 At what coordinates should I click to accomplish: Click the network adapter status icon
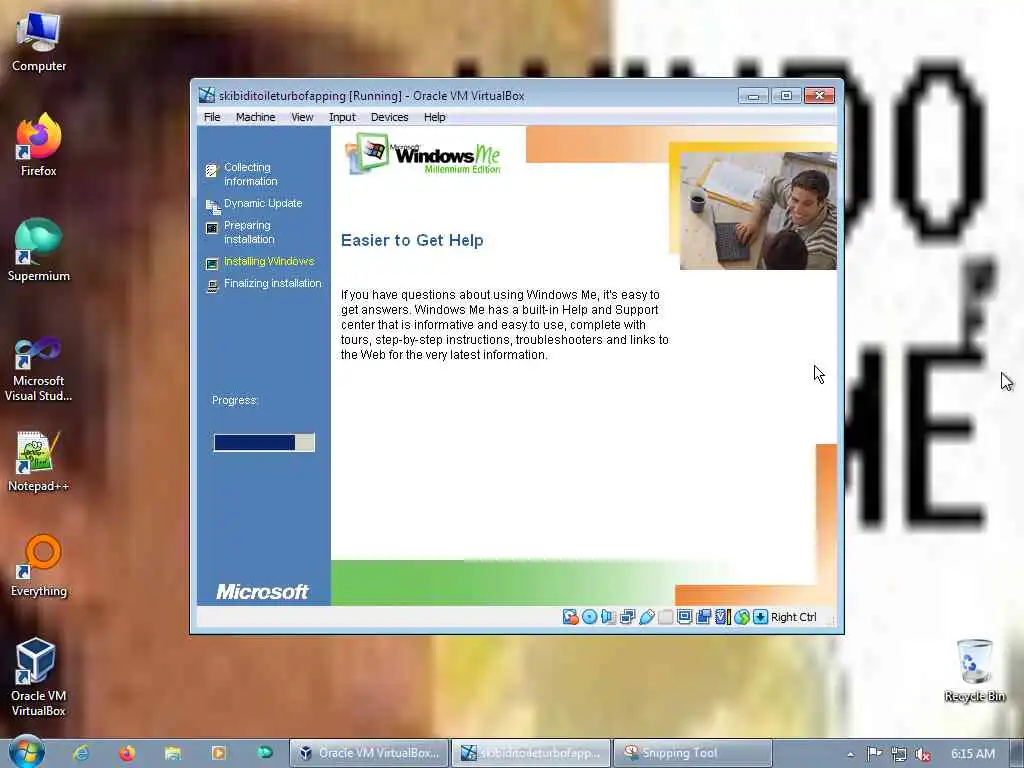point(627,617)
